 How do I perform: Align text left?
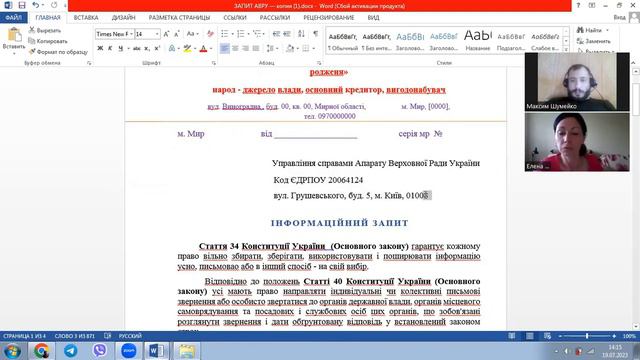pyautogui.click(x=224, y=49)
